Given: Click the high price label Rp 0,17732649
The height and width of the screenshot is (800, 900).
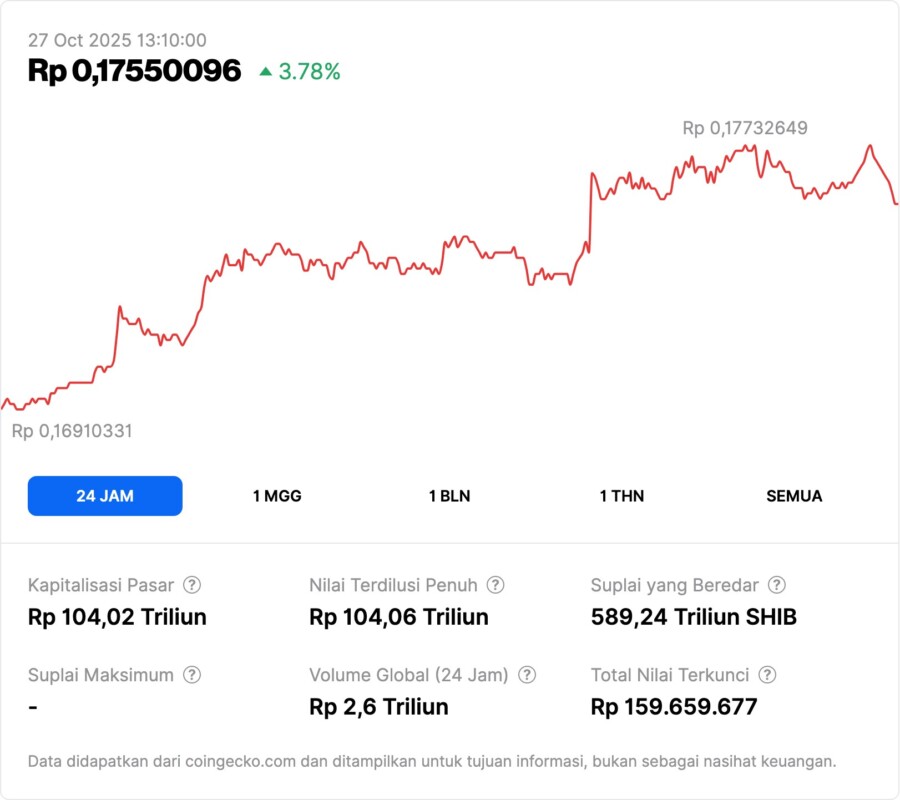Looking at the screenshot, I should pyautogui.click(x=745, y=128).
